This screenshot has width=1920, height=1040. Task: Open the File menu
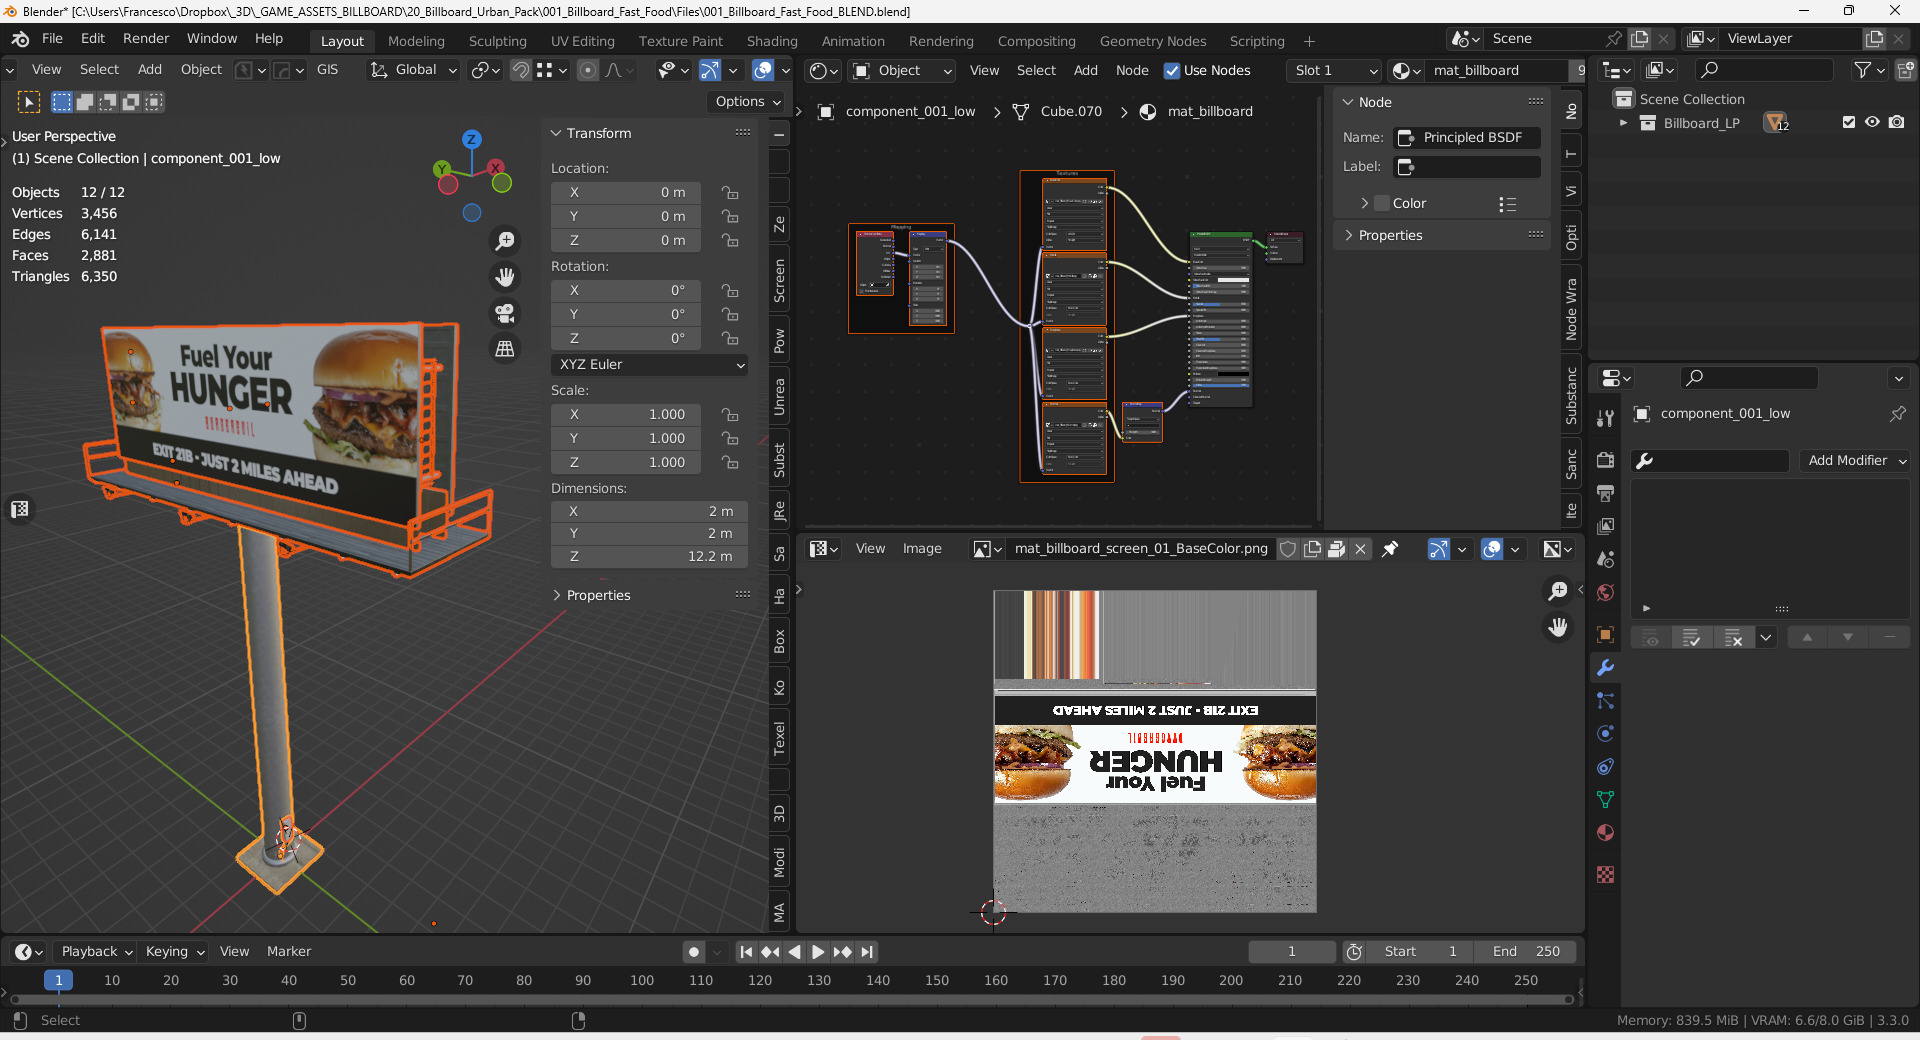pyautogui.click(x=52, y=39)
